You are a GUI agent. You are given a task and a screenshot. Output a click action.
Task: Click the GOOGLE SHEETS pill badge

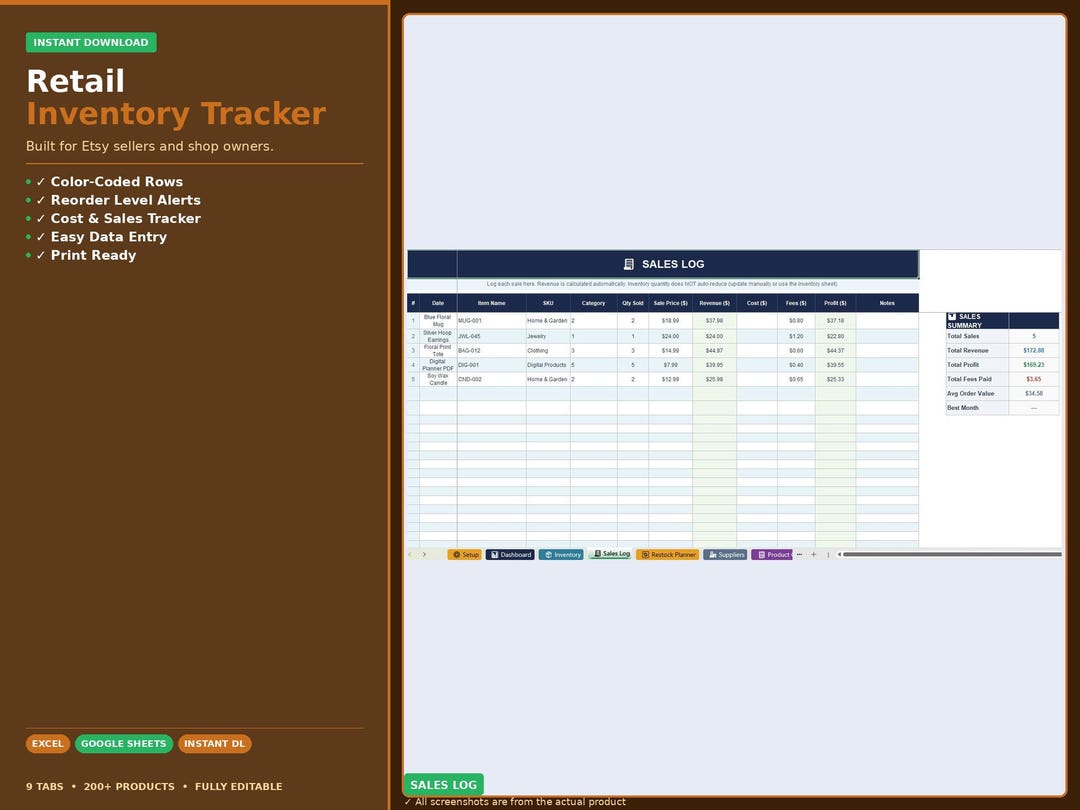click(123, 744)
